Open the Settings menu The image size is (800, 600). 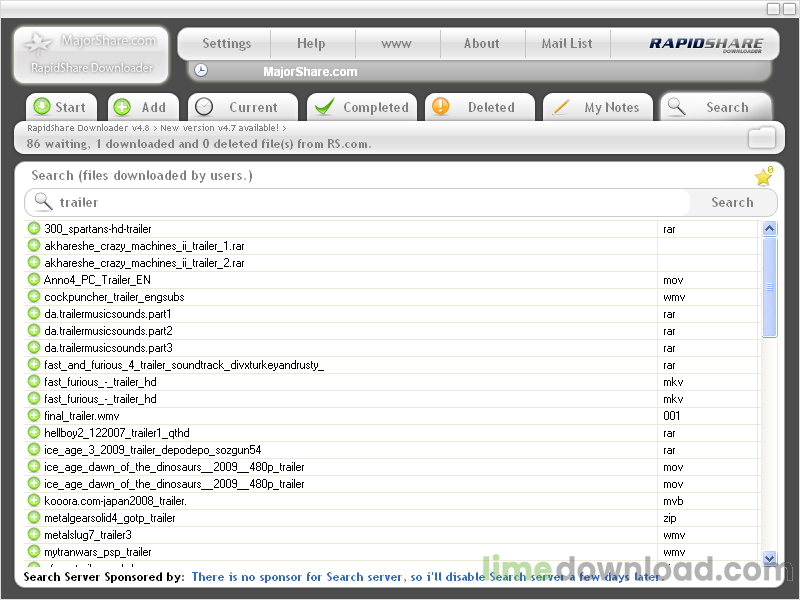(227, 43)
